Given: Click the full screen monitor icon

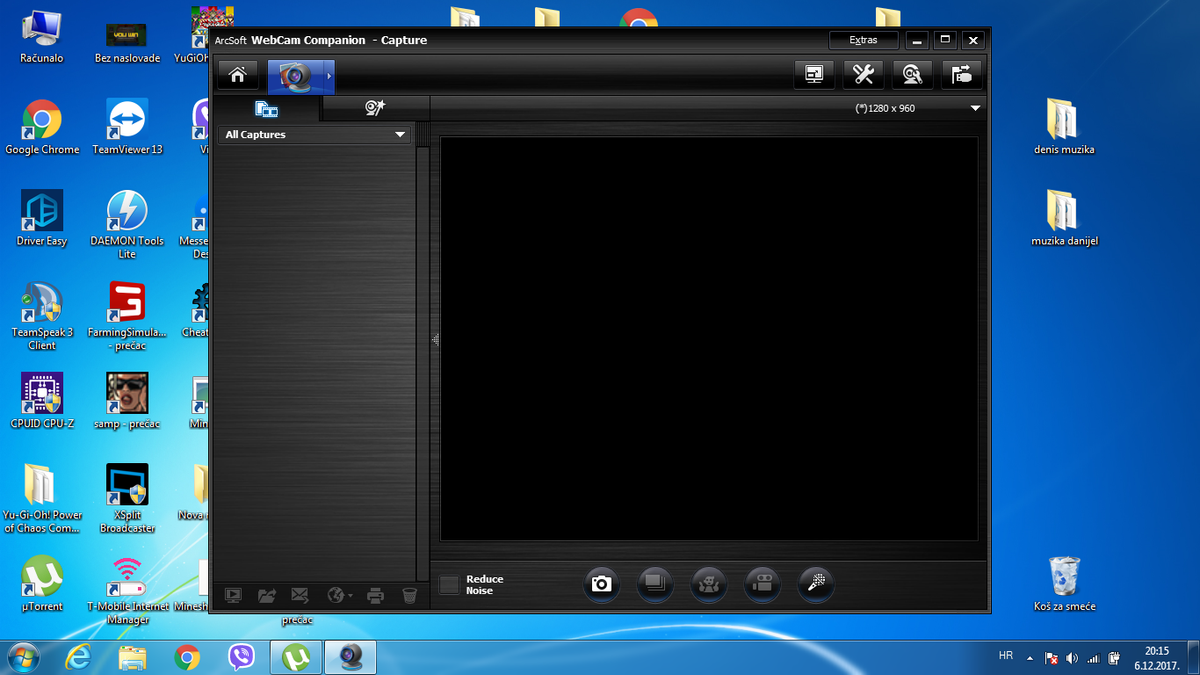Looking at the screenshot, I should (x=815, y=75).
